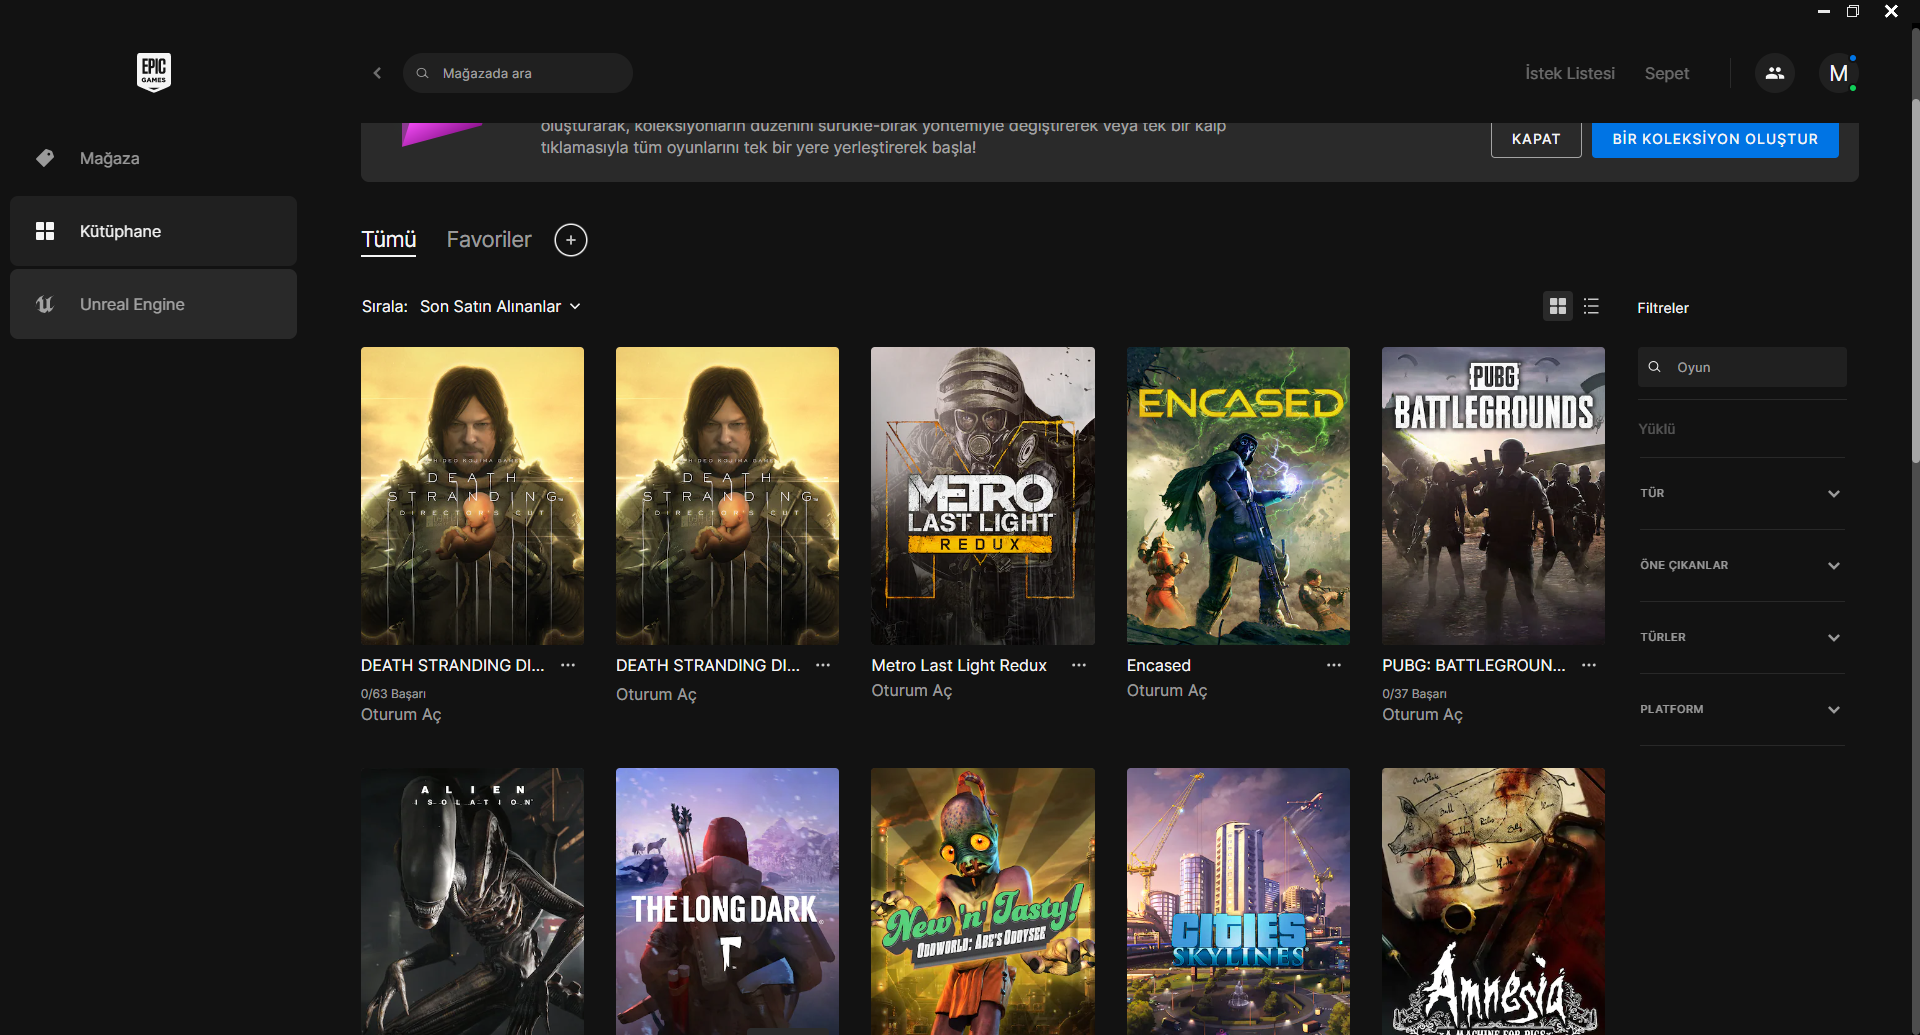This screenshot has width=1920, height=1035.
Task: Open the Sepet cart
Action: [x=1667, y=73]
